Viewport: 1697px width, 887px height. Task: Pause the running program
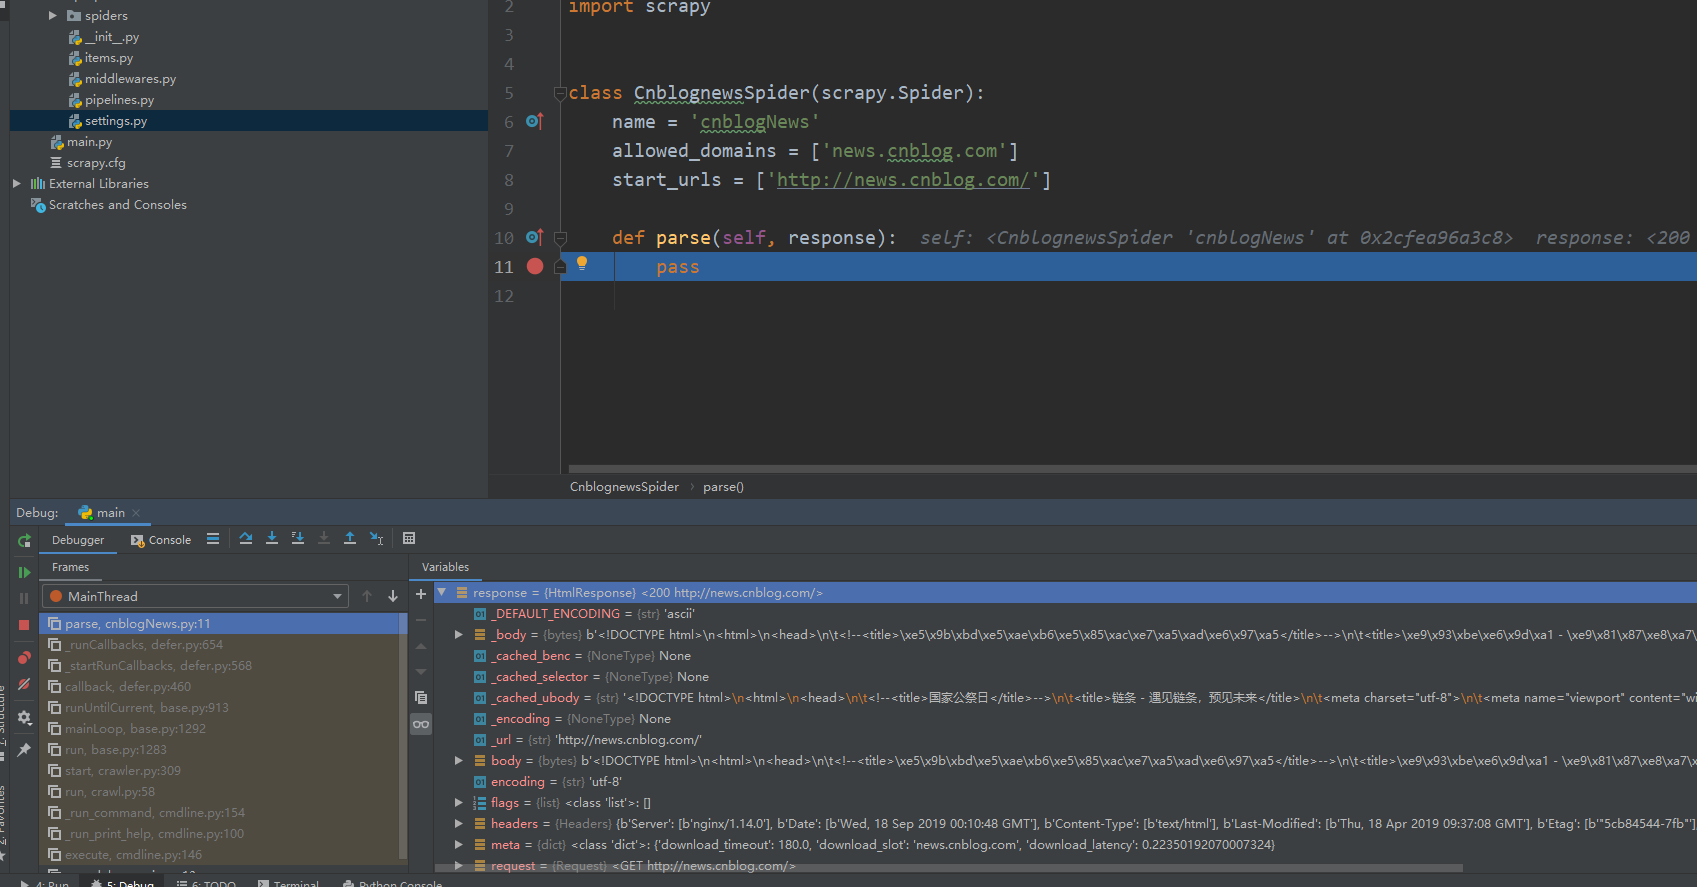click(x=24, y=598)
